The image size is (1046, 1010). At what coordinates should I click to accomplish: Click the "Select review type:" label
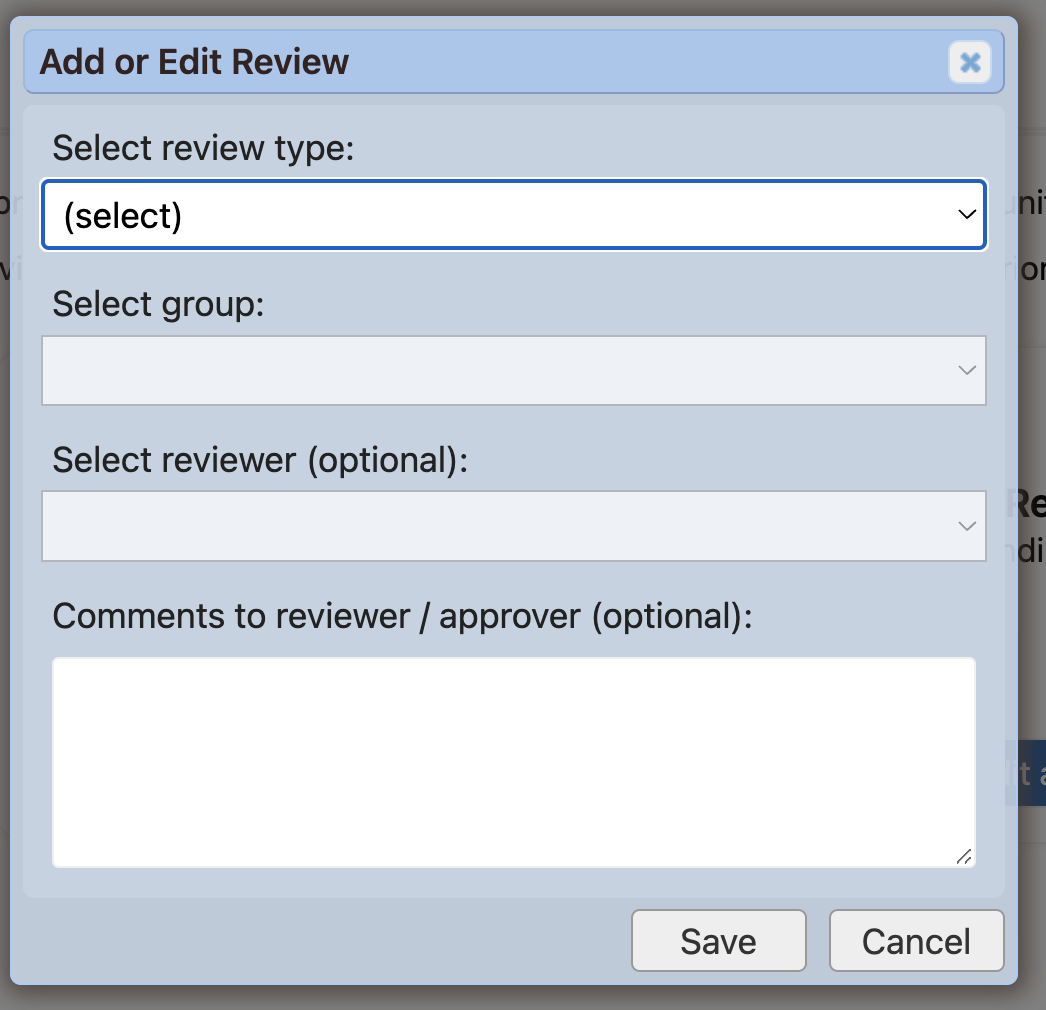[x=203, y=148]
